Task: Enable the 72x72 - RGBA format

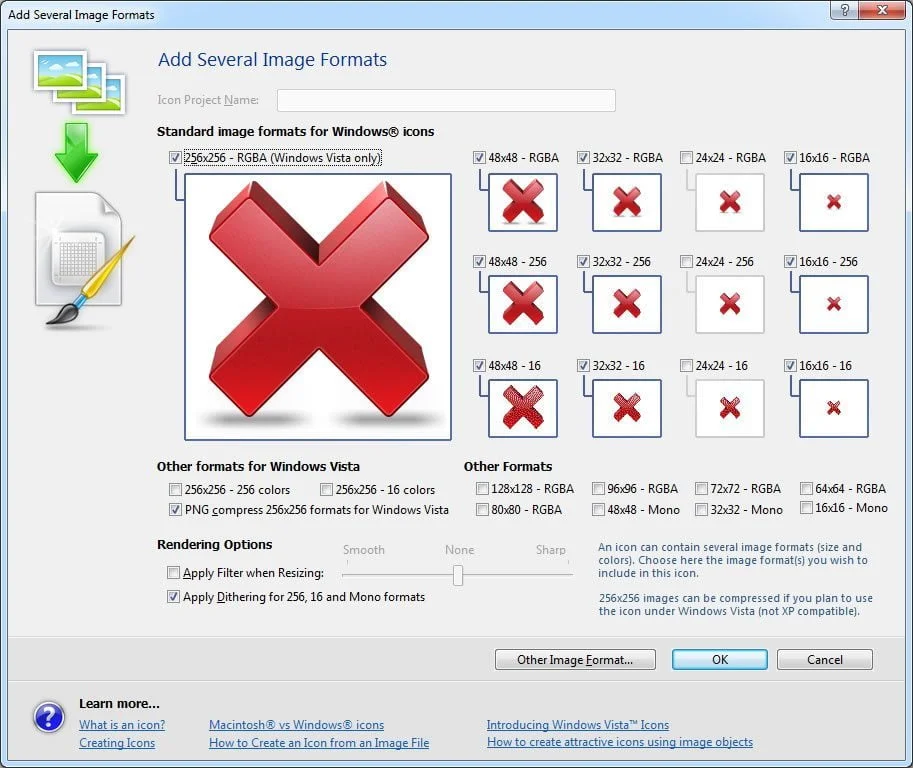Action: coord(701,488)
